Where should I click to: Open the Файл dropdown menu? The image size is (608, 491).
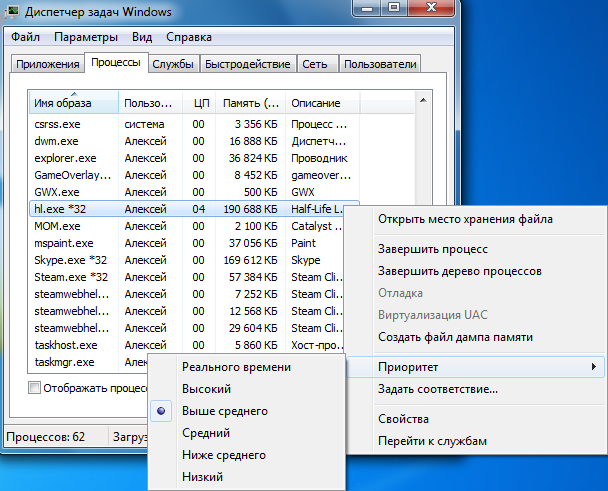(26, 37)
